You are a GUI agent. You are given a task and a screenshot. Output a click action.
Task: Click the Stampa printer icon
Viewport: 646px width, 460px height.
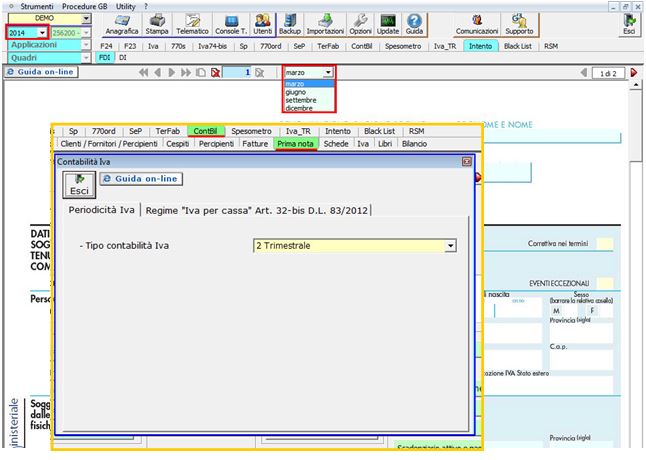[x=157, y=24]
